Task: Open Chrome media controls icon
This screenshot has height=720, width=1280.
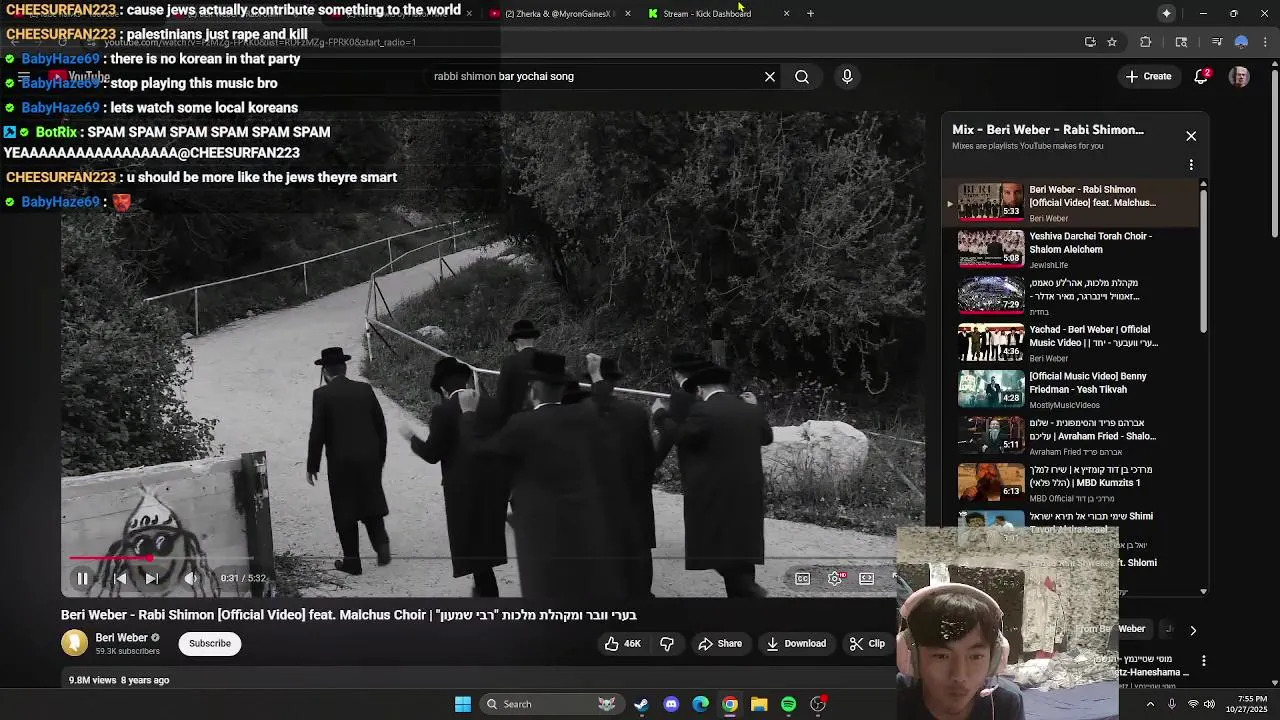Action: point(1216,42)
